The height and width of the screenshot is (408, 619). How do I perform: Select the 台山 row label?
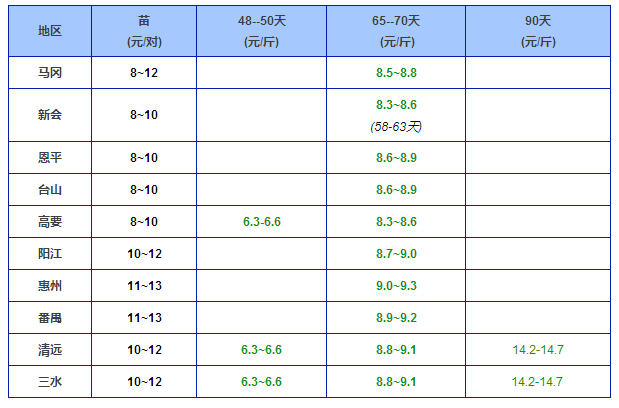(x=50, y=189)
